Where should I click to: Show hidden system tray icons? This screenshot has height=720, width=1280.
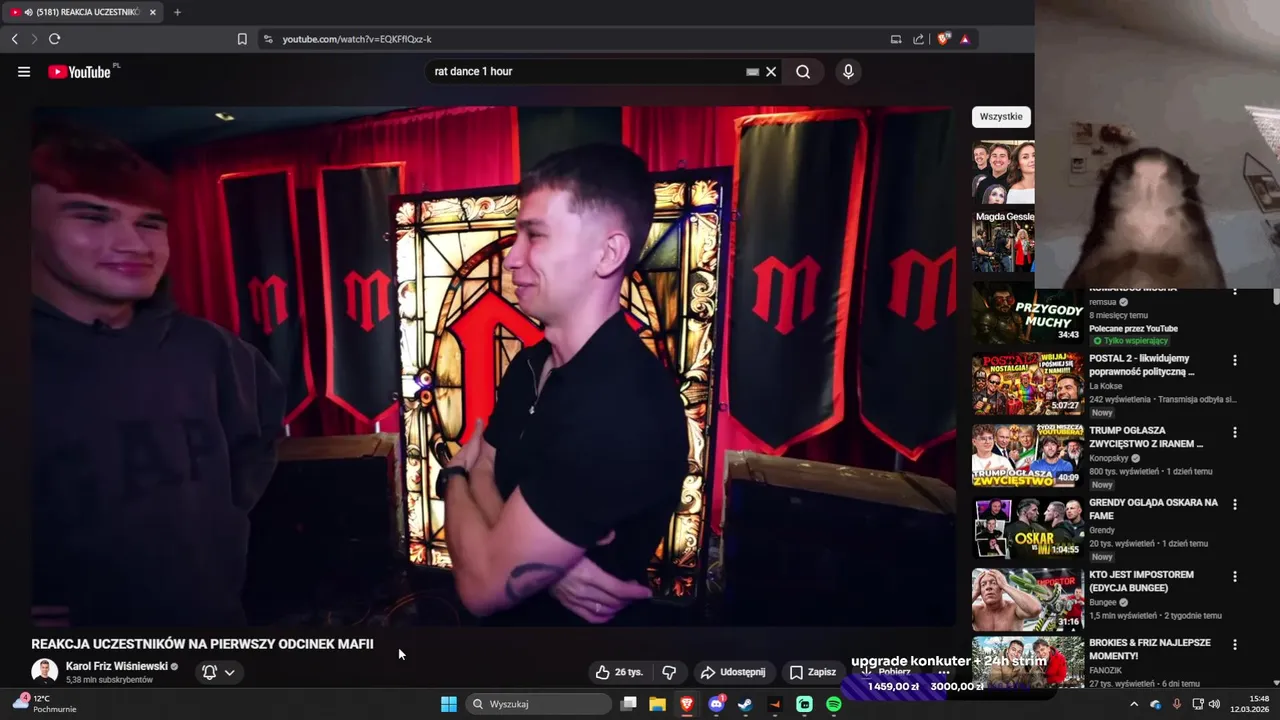1133,704
